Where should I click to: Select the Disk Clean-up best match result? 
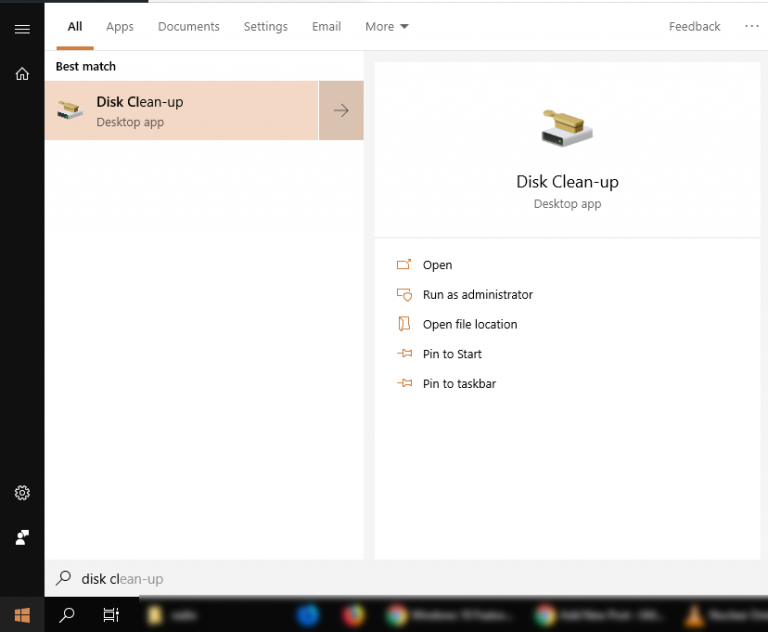[181, 110]
